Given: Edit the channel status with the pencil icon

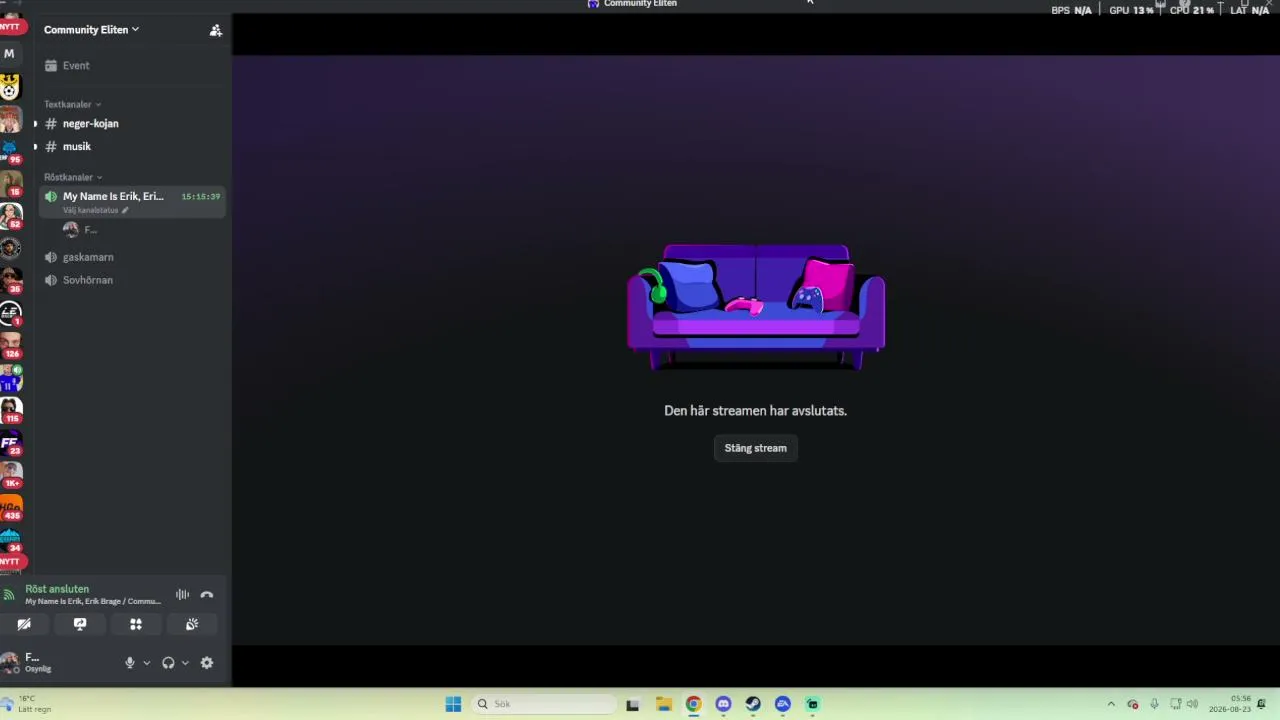Looking at the screenshot, I should (125, 211).
